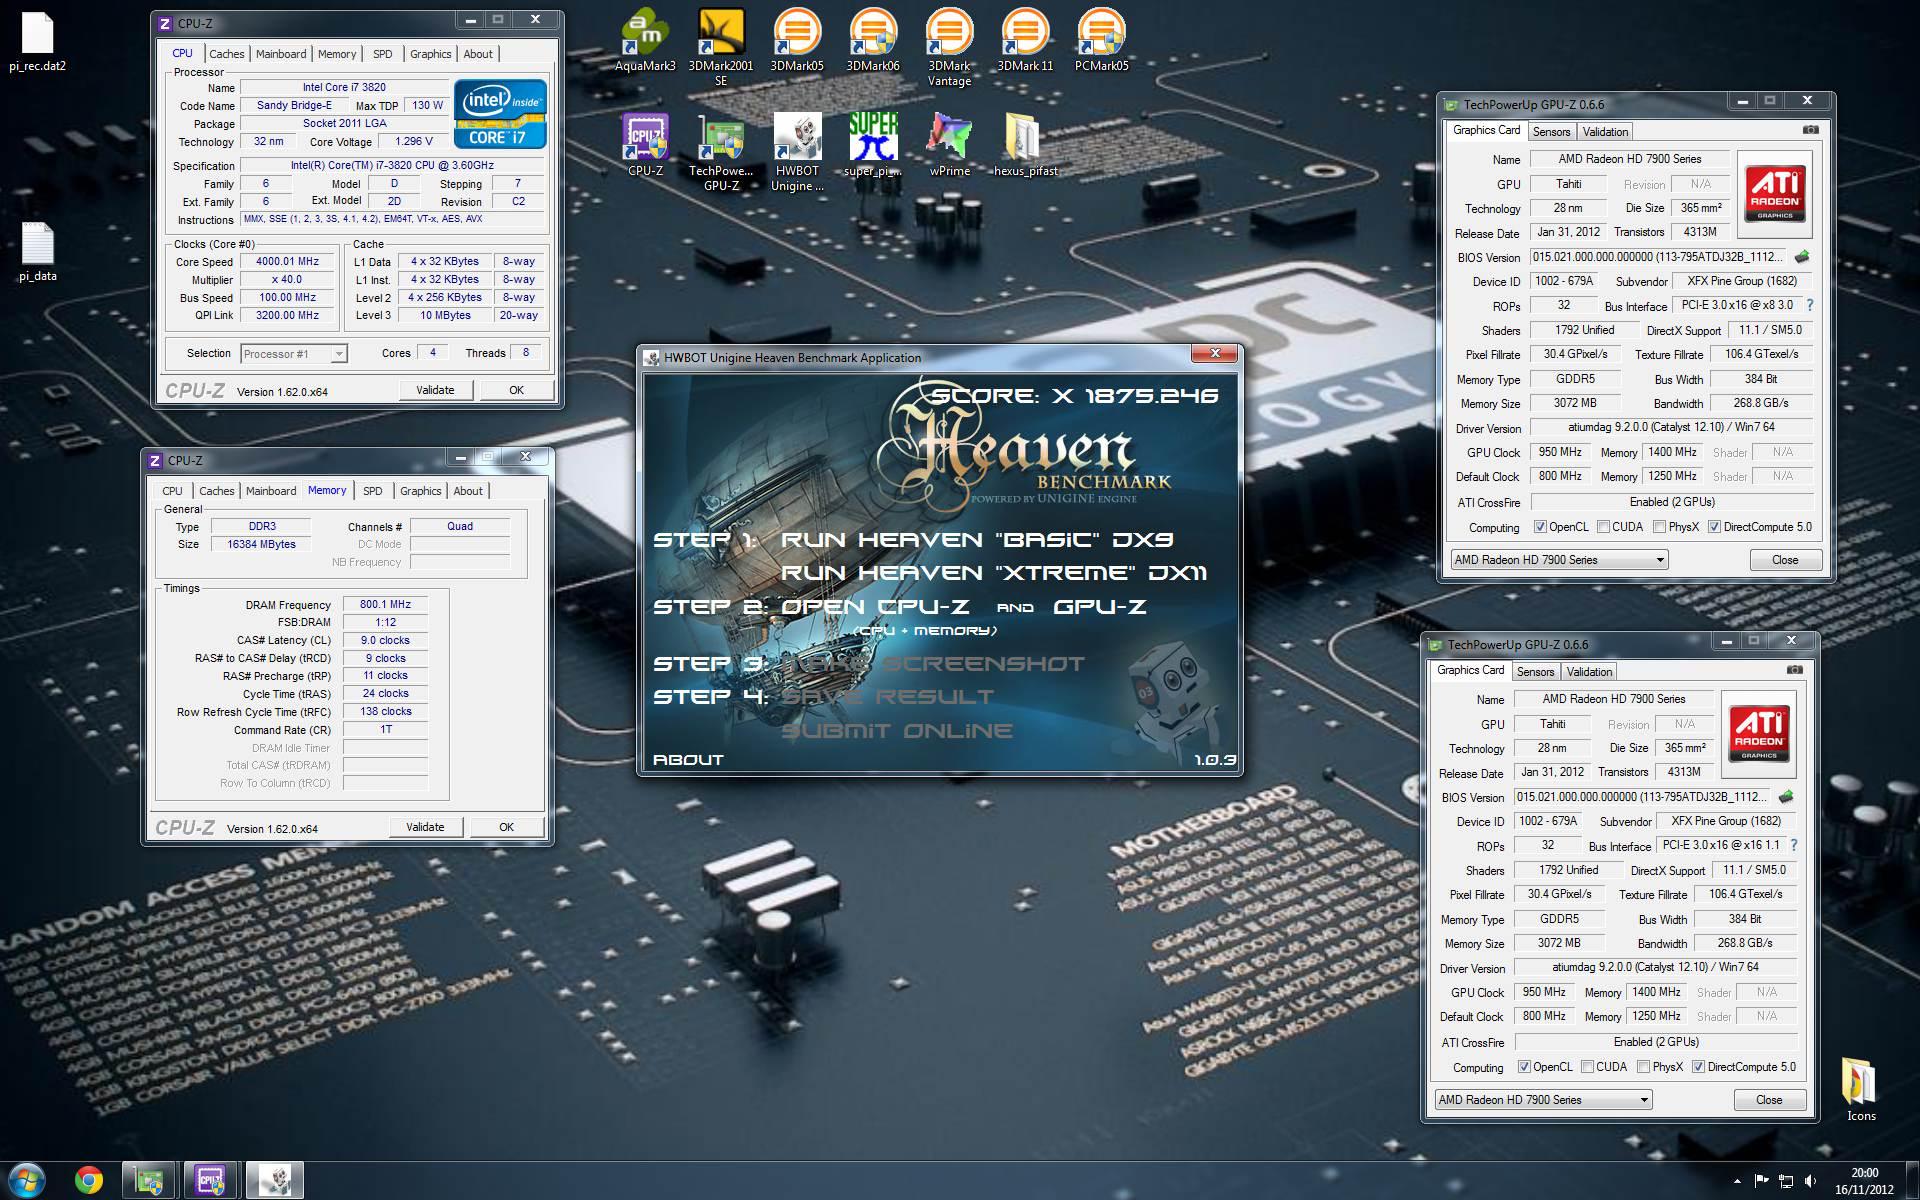Select the pi_data file on desktop
The width and height of the screenshot is (1920, 1200).
point(37,252)
